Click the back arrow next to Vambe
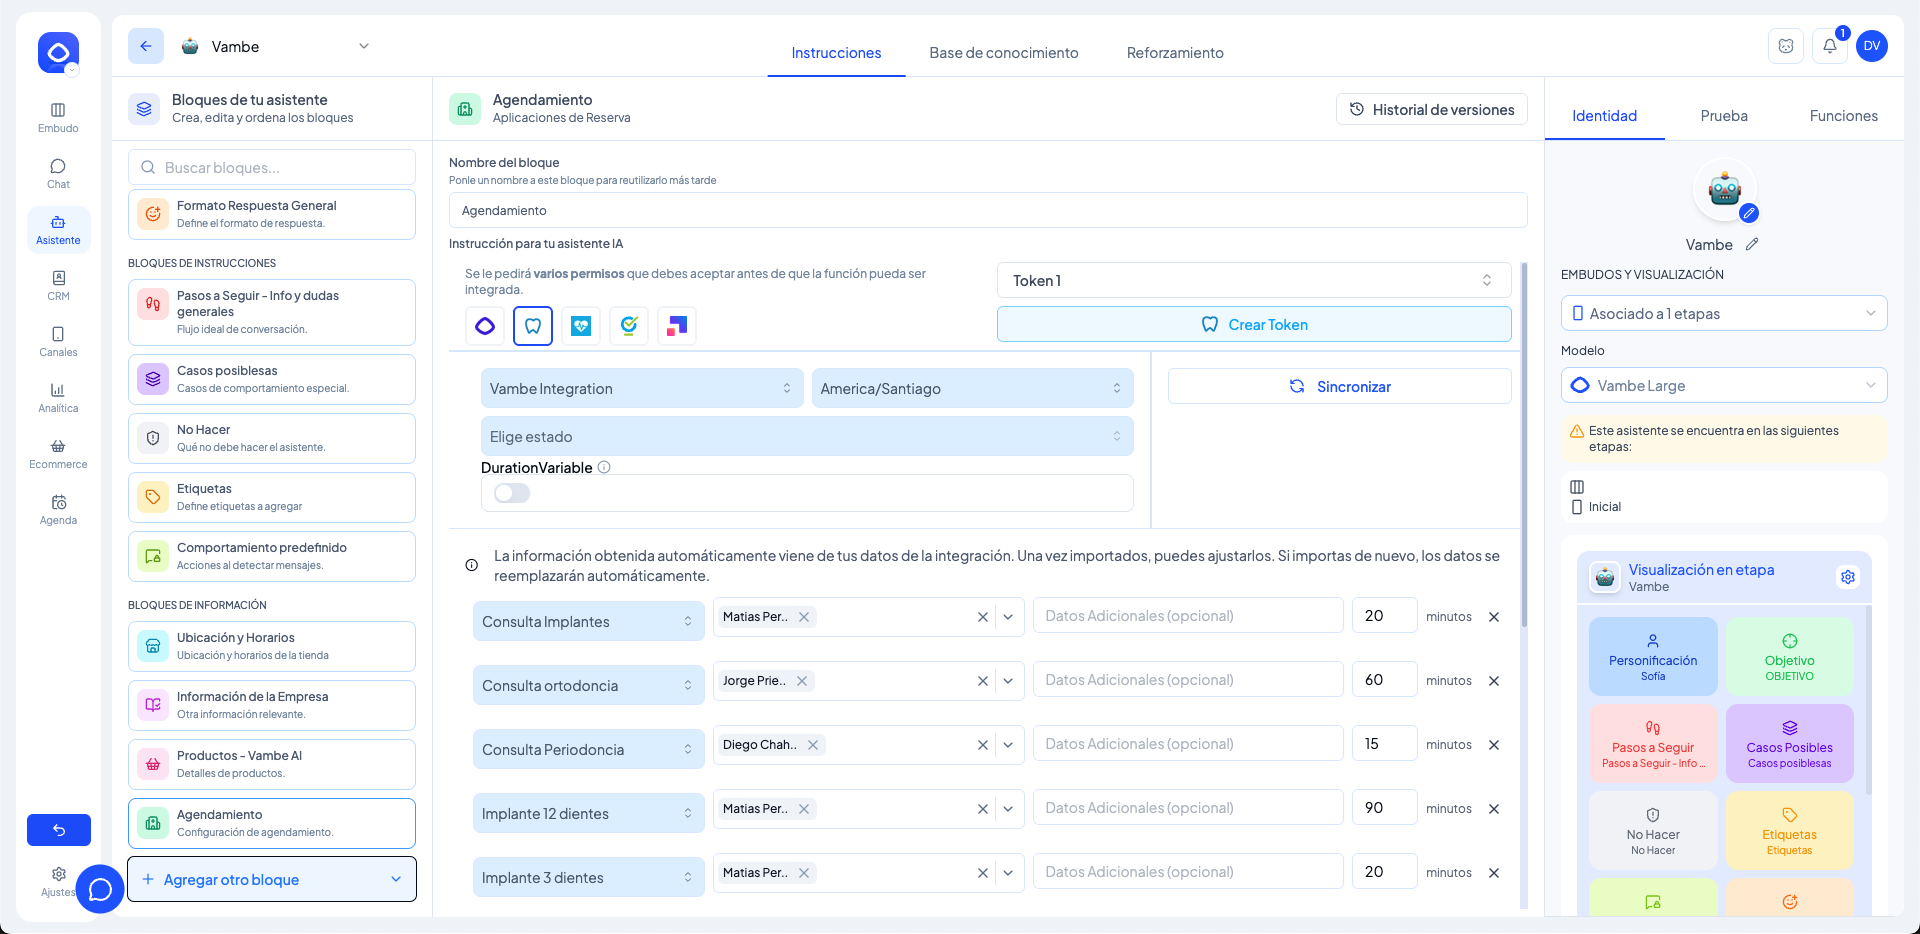The width and height of the screenshot is (1920, 934). [146, 46]
